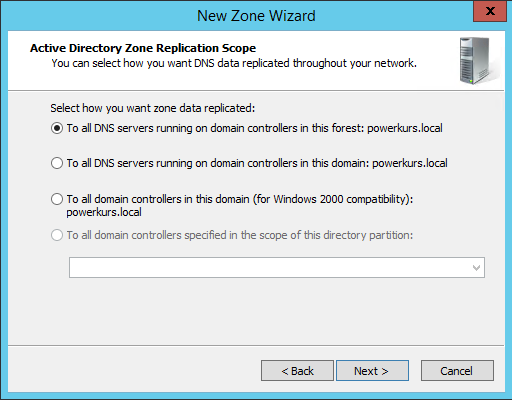Open the directory partition dropdown arrow
The height and width of the screenshot is (400, 512).
pos(476,268)
